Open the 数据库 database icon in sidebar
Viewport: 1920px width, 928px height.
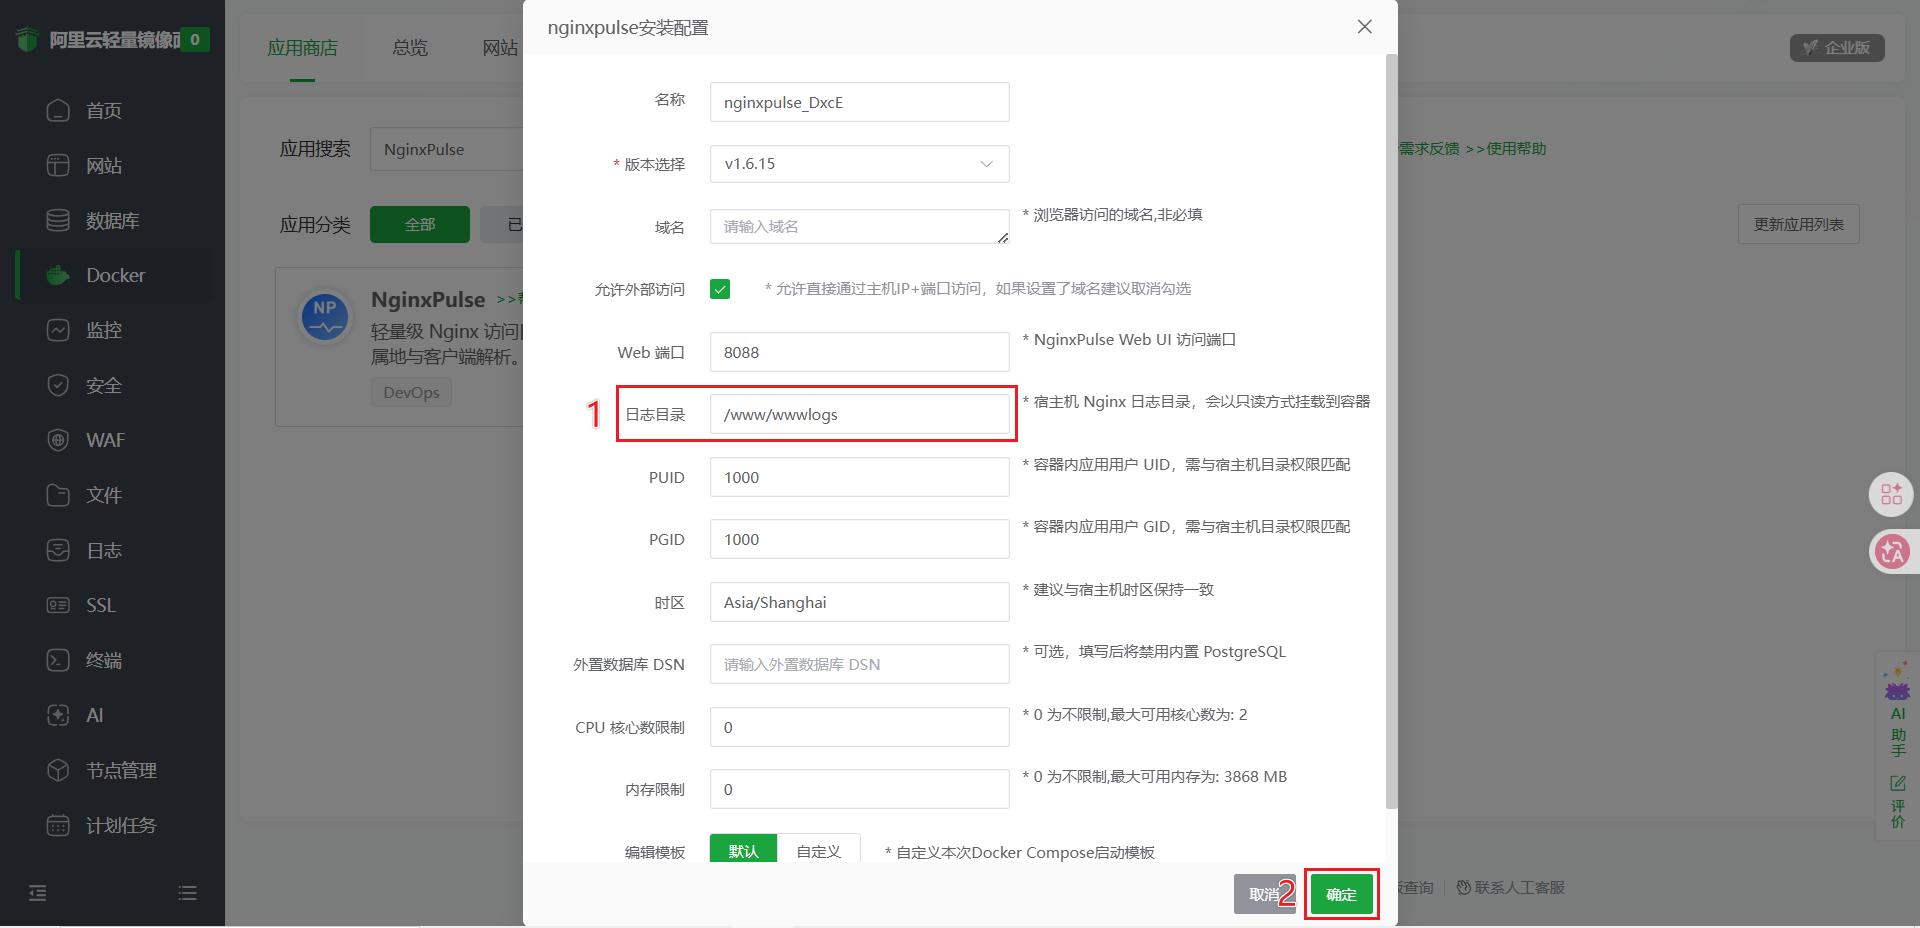pos(58,220)
